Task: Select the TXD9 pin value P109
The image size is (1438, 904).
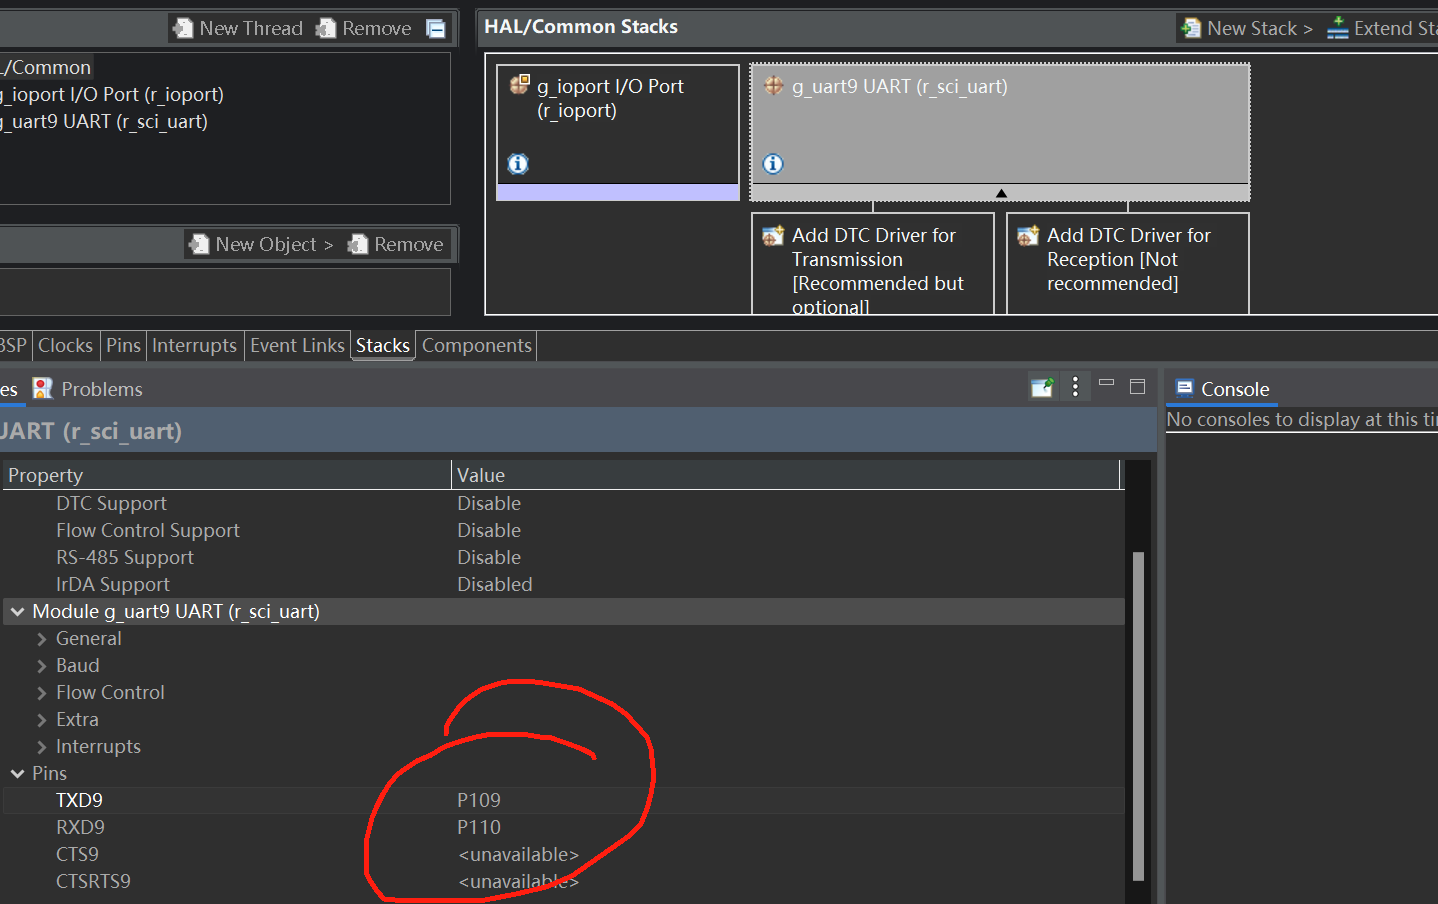Action: (x=479, y=800)
